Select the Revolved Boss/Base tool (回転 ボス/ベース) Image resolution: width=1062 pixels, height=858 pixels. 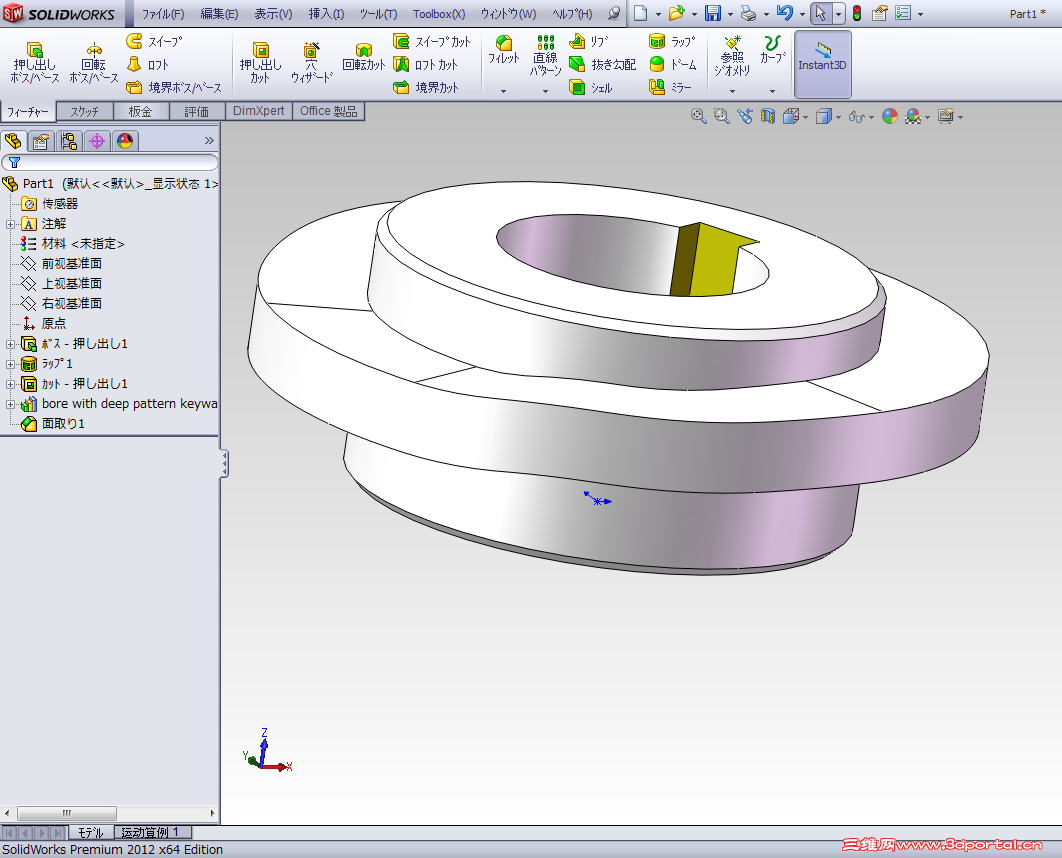[x=93, y=62]
